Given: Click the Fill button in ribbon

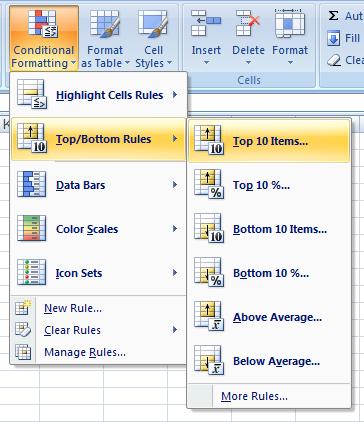Looking at the screenshot, I should click(x=344, y=38).
